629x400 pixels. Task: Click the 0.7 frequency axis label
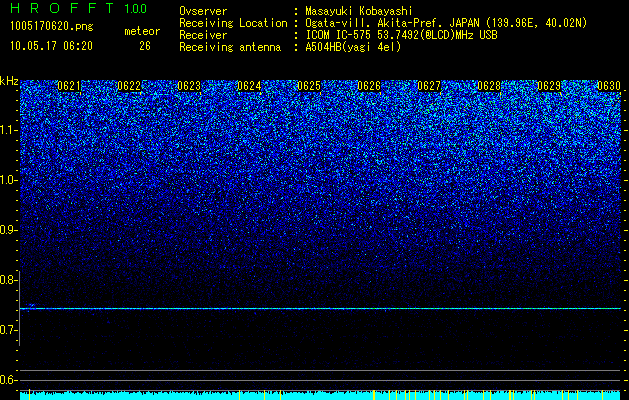pos(8,330)
